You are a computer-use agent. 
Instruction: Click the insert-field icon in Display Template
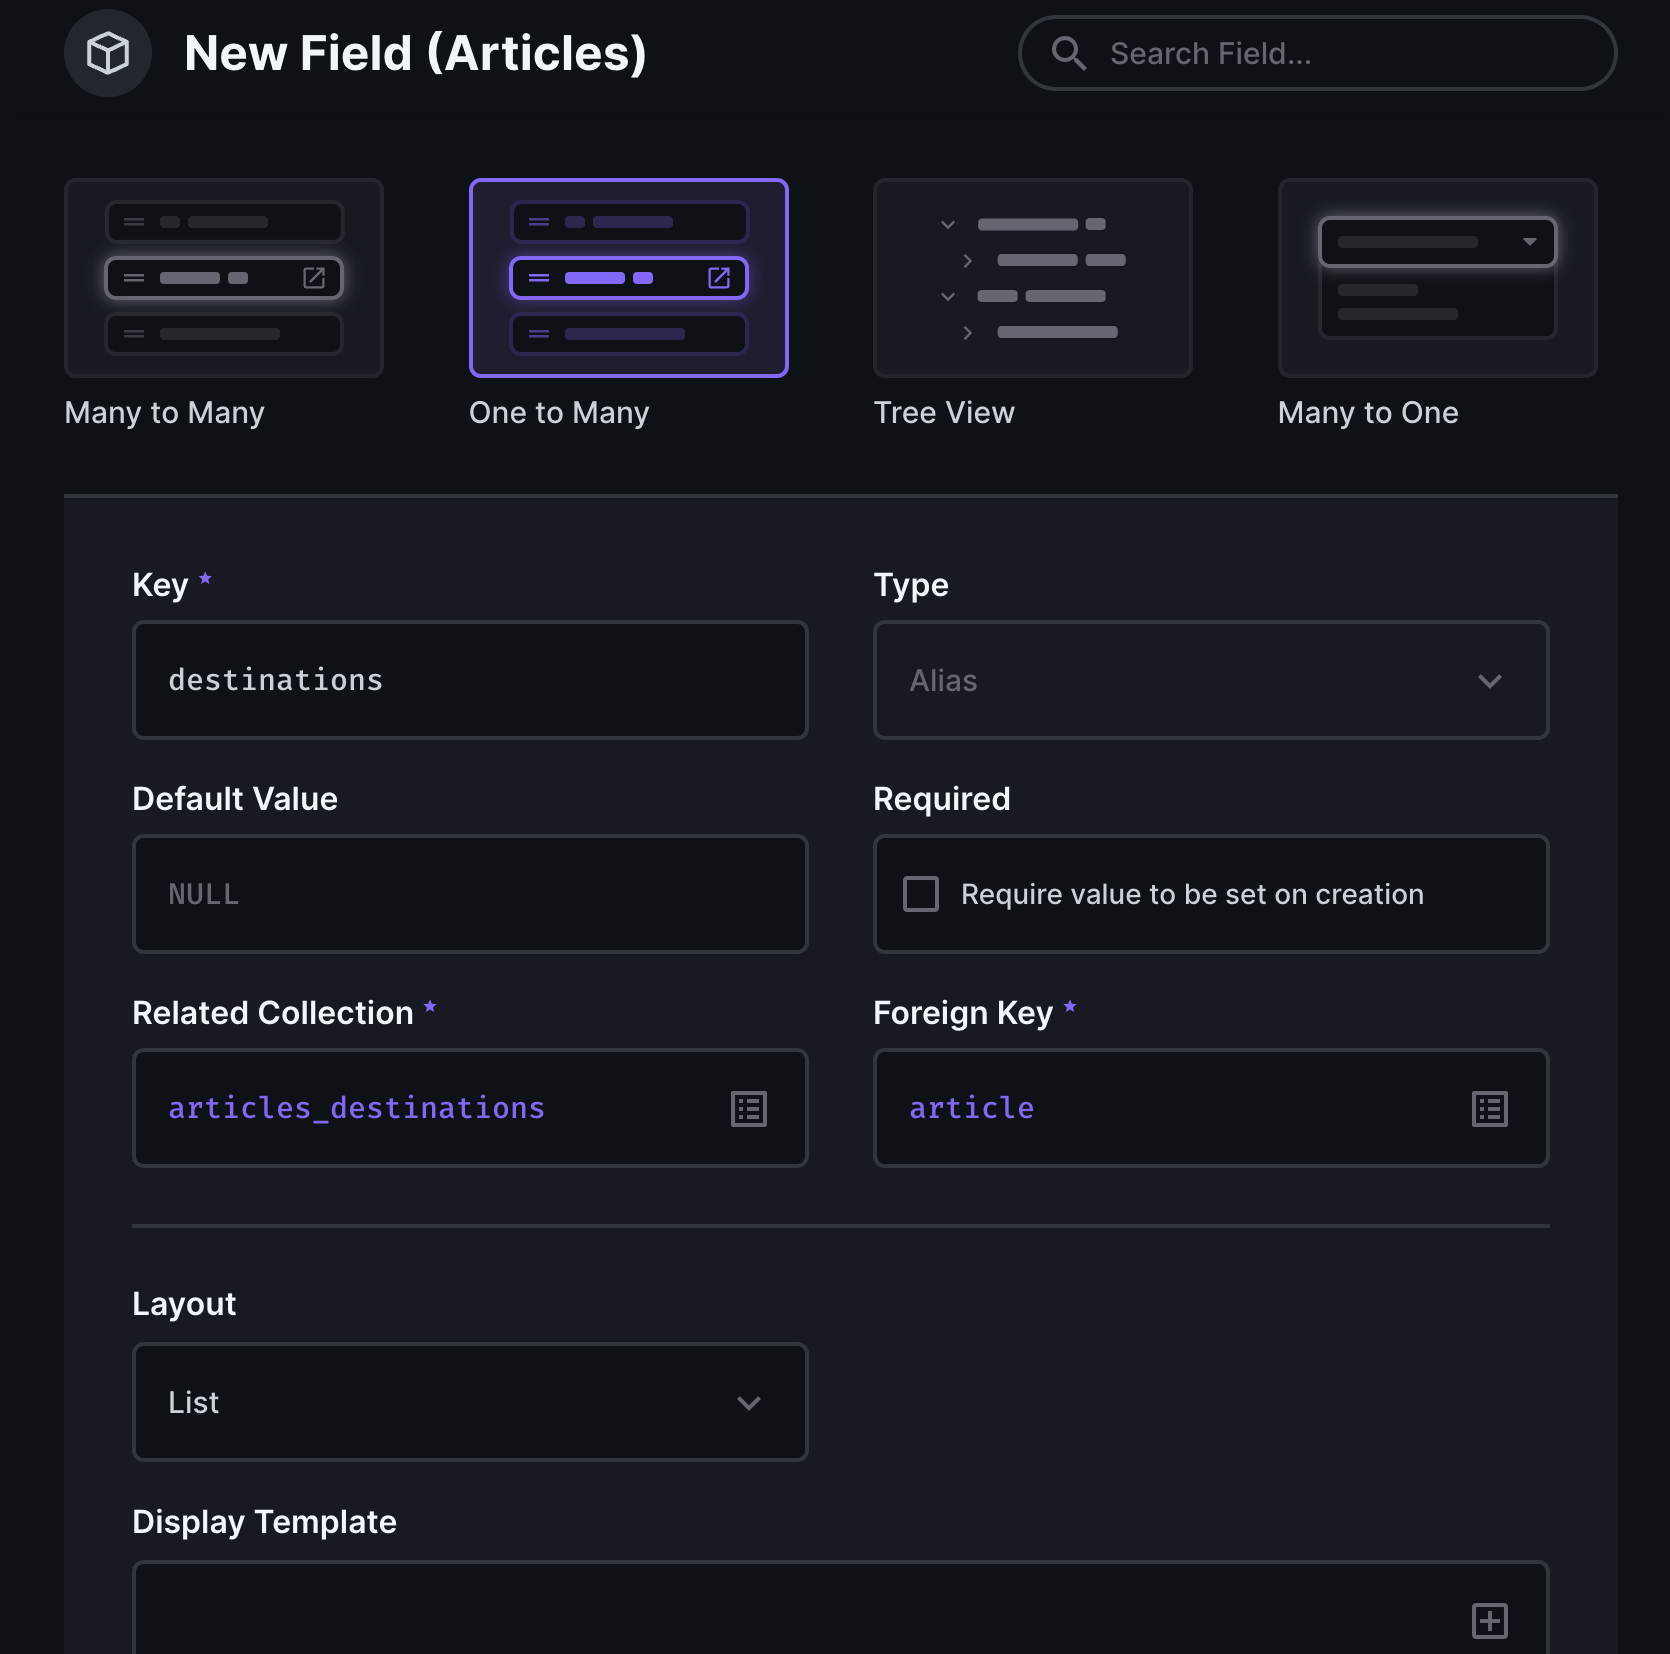point(1489,1621)
